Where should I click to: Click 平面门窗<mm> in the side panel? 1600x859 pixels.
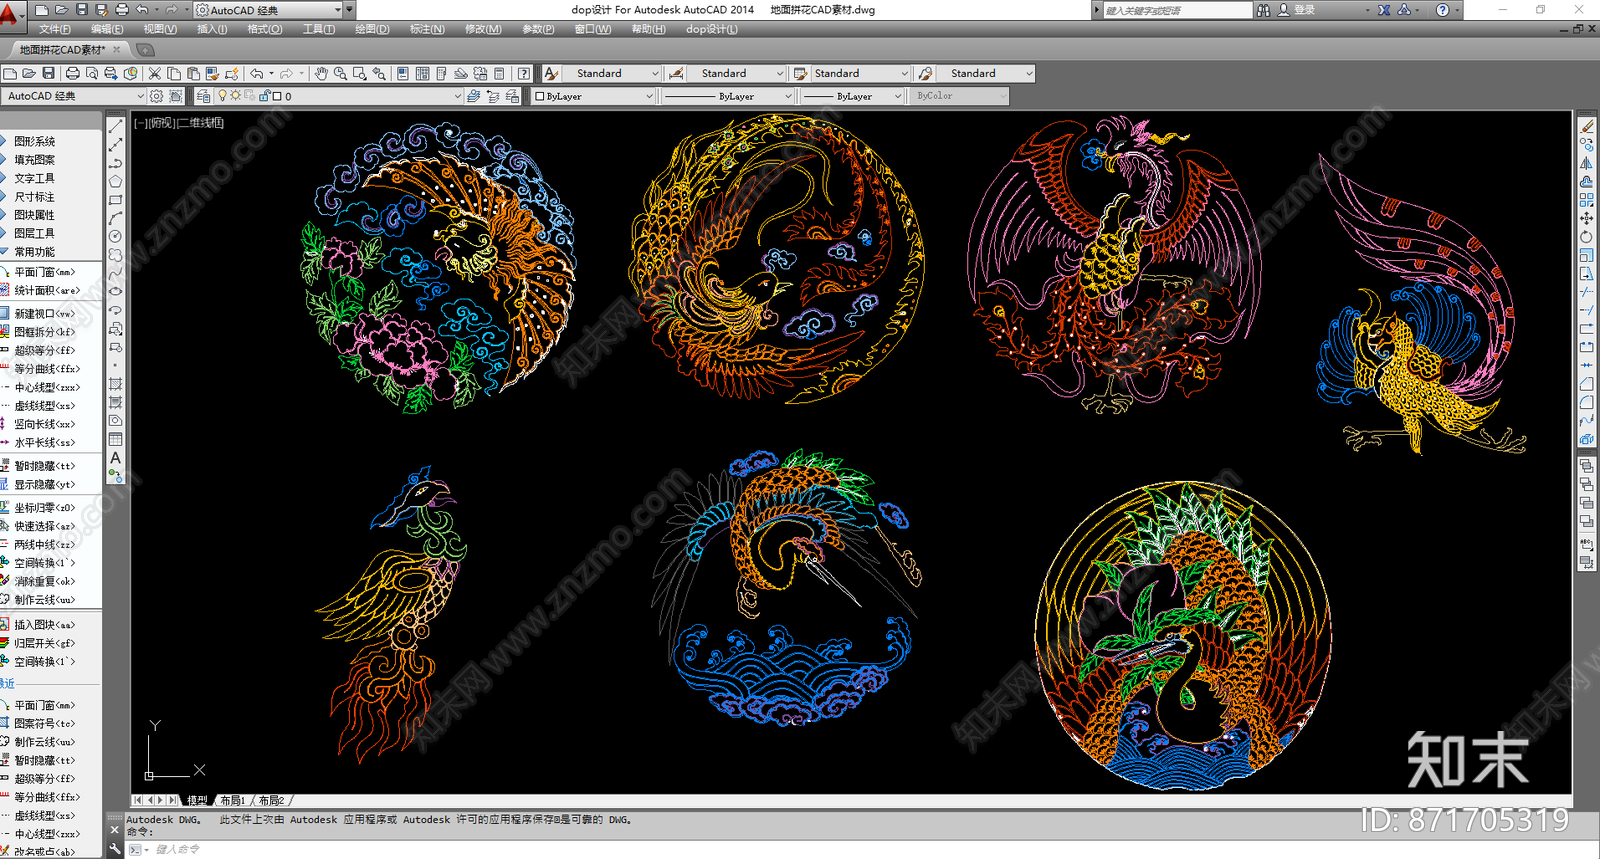(44, 272)
